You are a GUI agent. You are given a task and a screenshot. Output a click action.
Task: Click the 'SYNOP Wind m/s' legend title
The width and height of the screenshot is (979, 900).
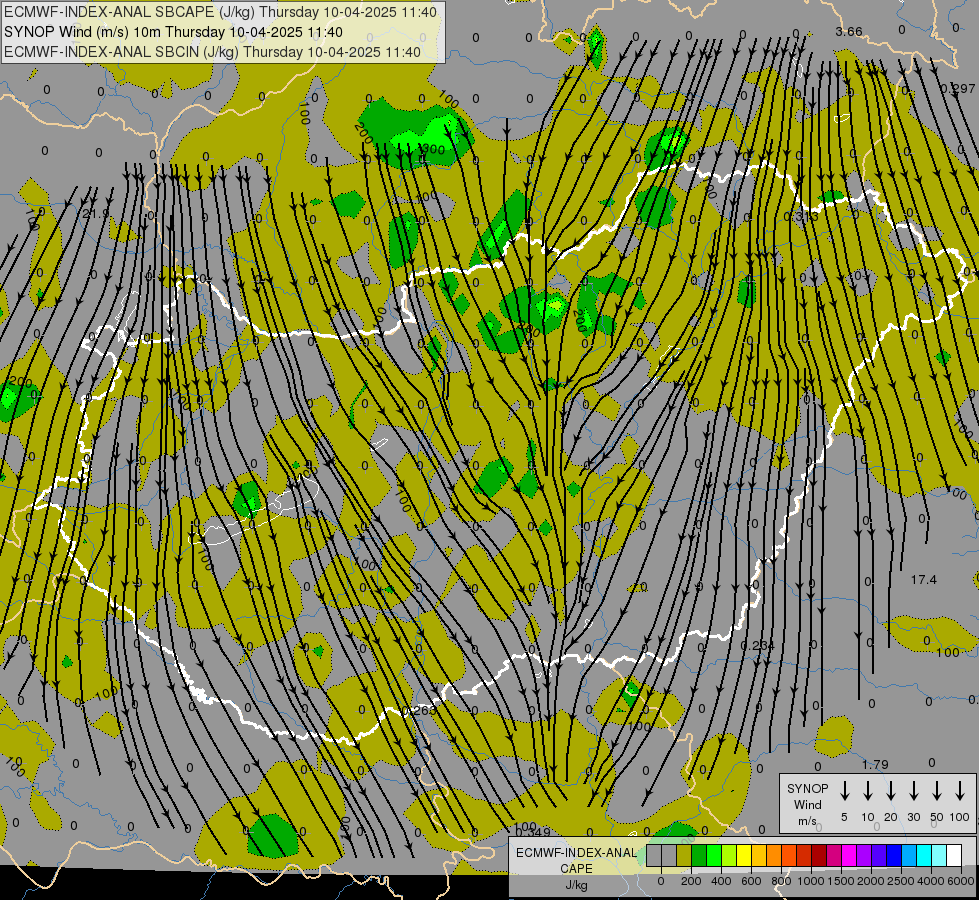[x=807, y=804]
